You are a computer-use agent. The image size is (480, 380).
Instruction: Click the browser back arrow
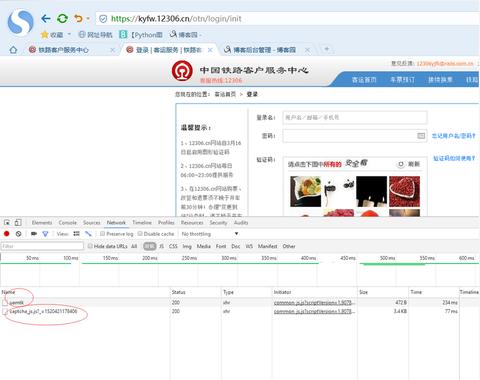[46, 19]
